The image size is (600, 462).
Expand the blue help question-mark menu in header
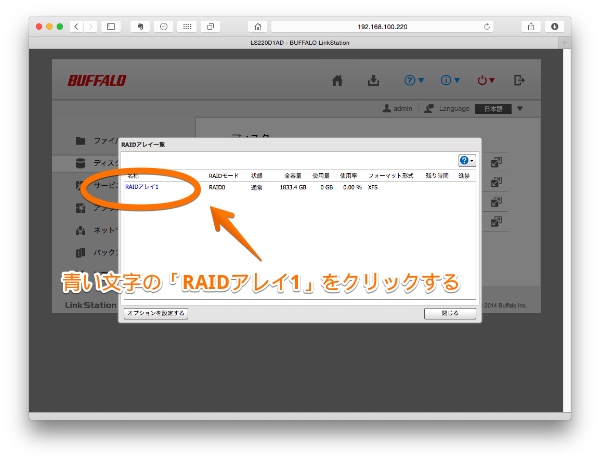(x=414, y=80)
